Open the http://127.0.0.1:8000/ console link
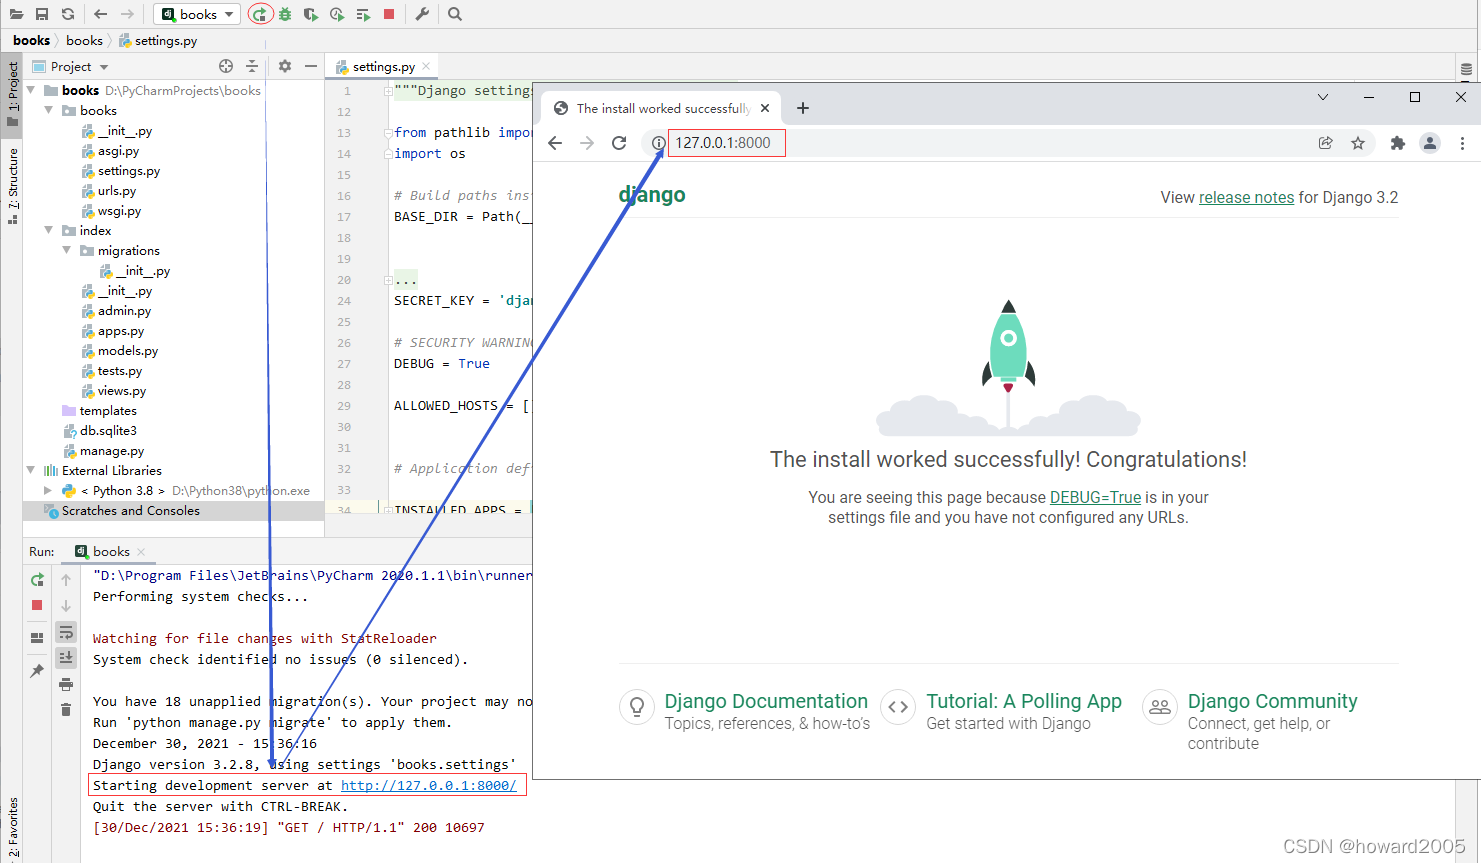The width and height of the screenshot is (1481, 863). [428, 786]
